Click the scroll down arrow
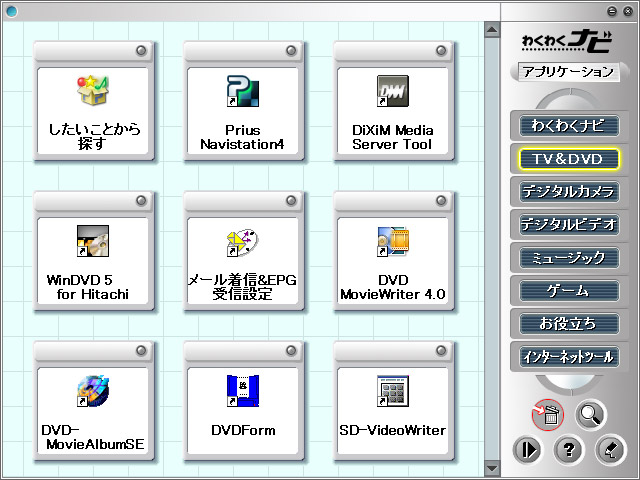The width and height of the screenshot is (640, 480). (x=492, y=467)
